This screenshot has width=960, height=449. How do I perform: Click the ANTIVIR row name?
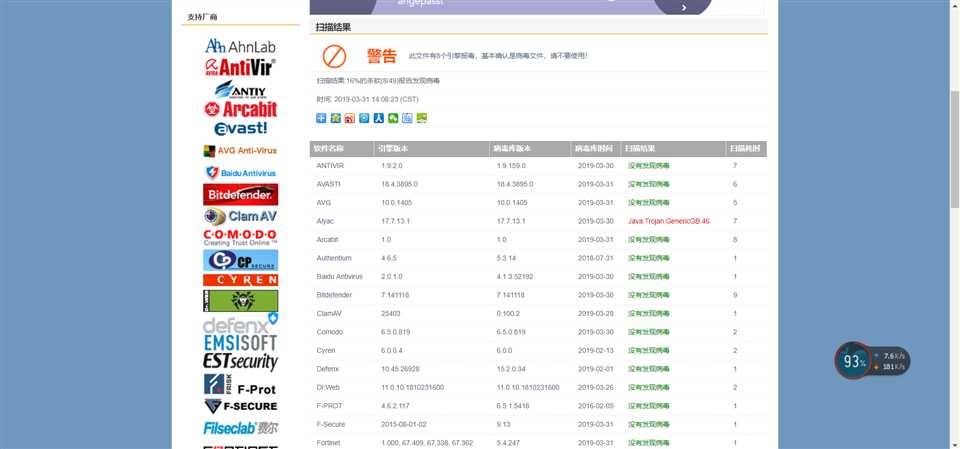coord(330,166)
